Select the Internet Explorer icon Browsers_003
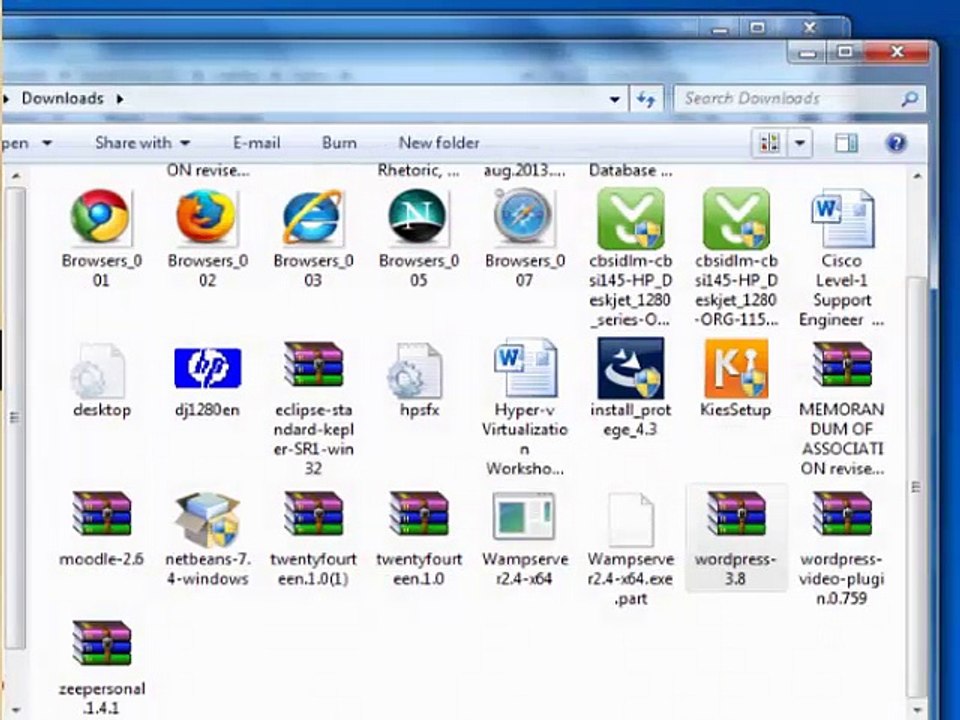This screenshot has width=960, height=720. coord(313,217)
